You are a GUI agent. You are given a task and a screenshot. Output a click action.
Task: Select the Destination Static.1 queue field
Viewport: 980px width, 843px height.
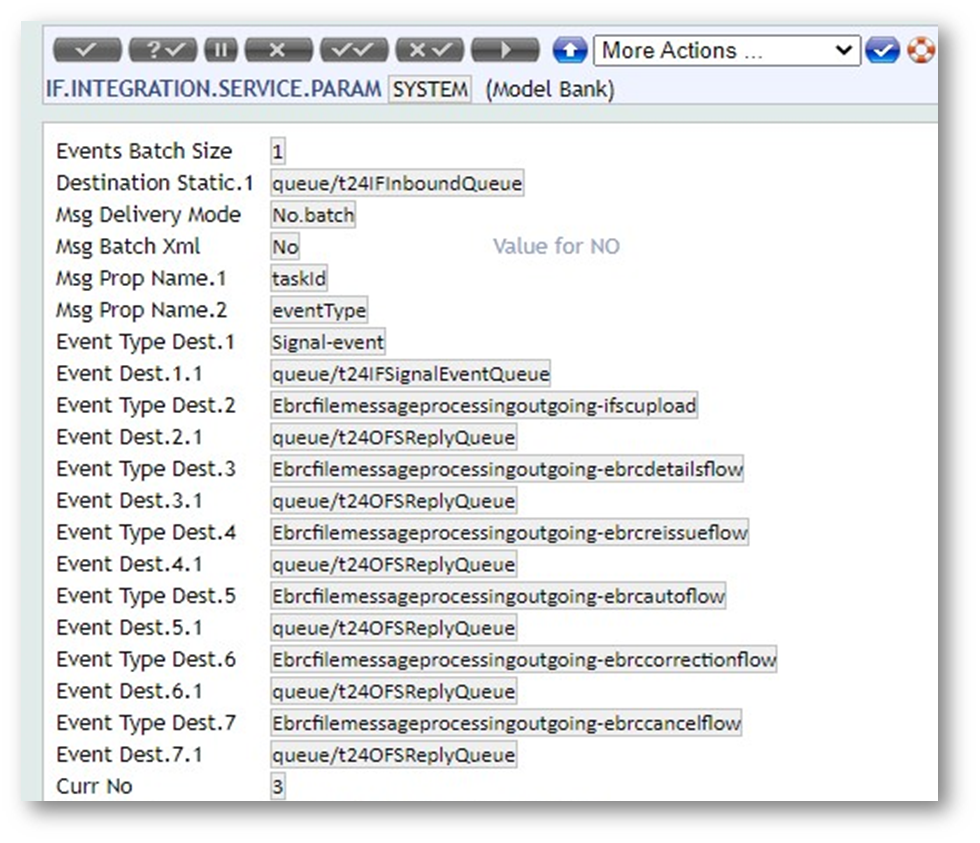[397, 184]
